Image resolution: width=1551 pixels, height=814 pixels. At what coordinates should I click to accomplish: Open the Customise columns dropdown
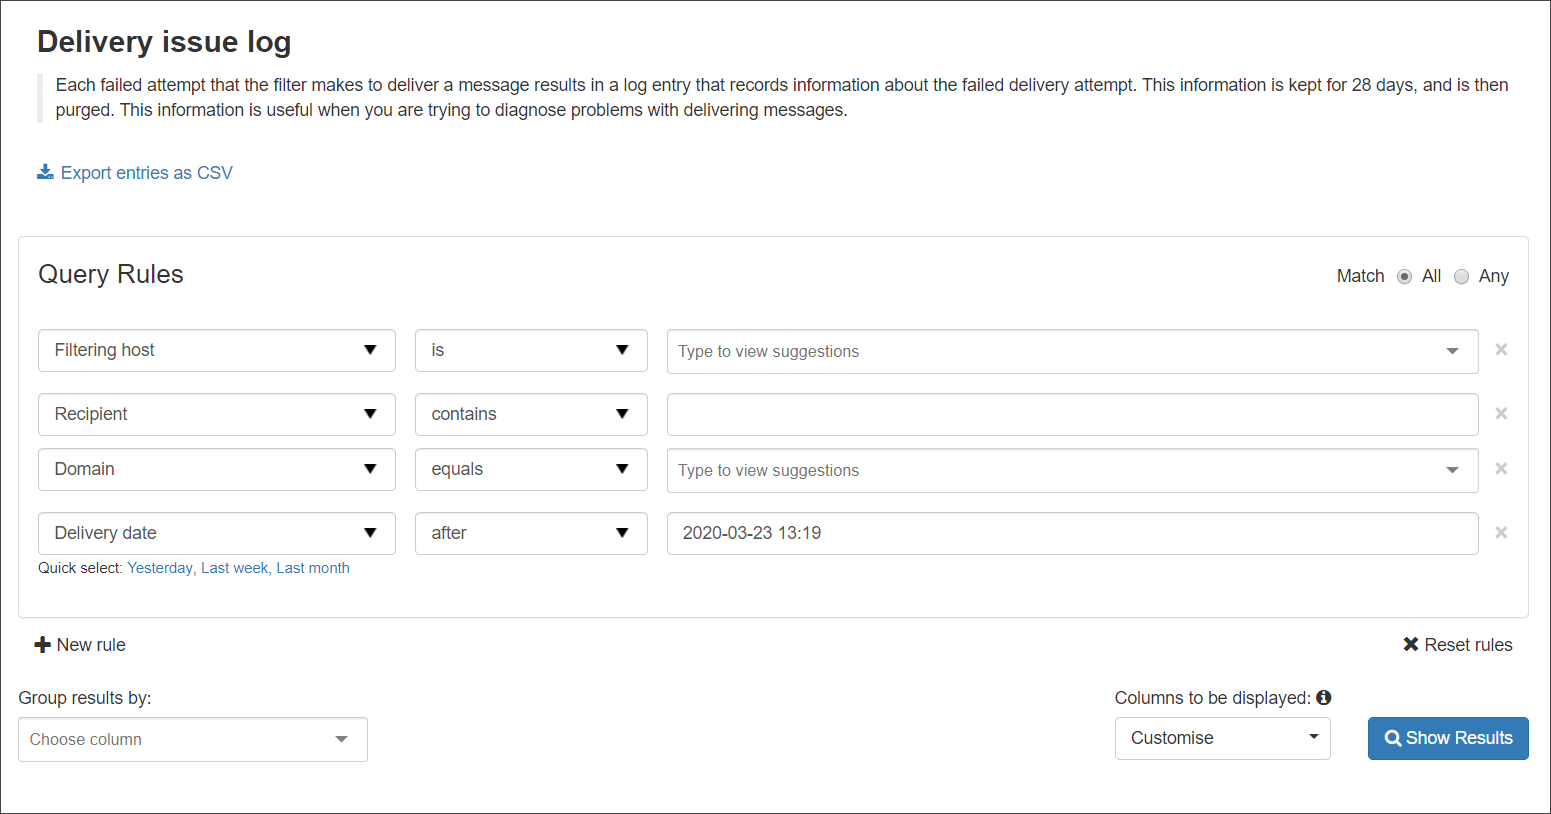pyautogui.click(x=1222, y=738)
